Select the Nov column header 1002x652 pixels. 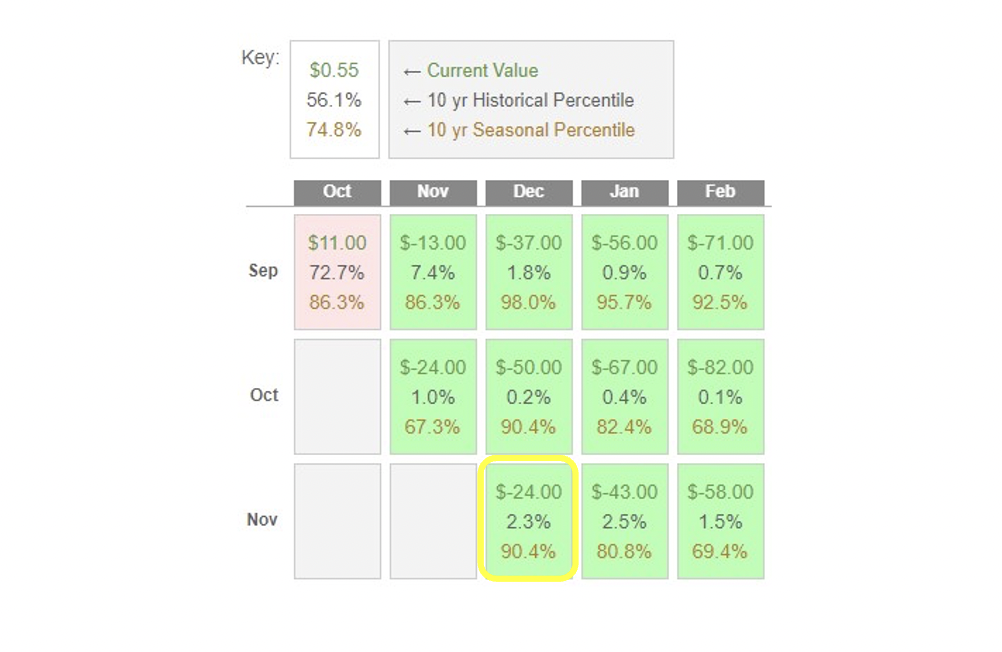click(x=433, y=192)
